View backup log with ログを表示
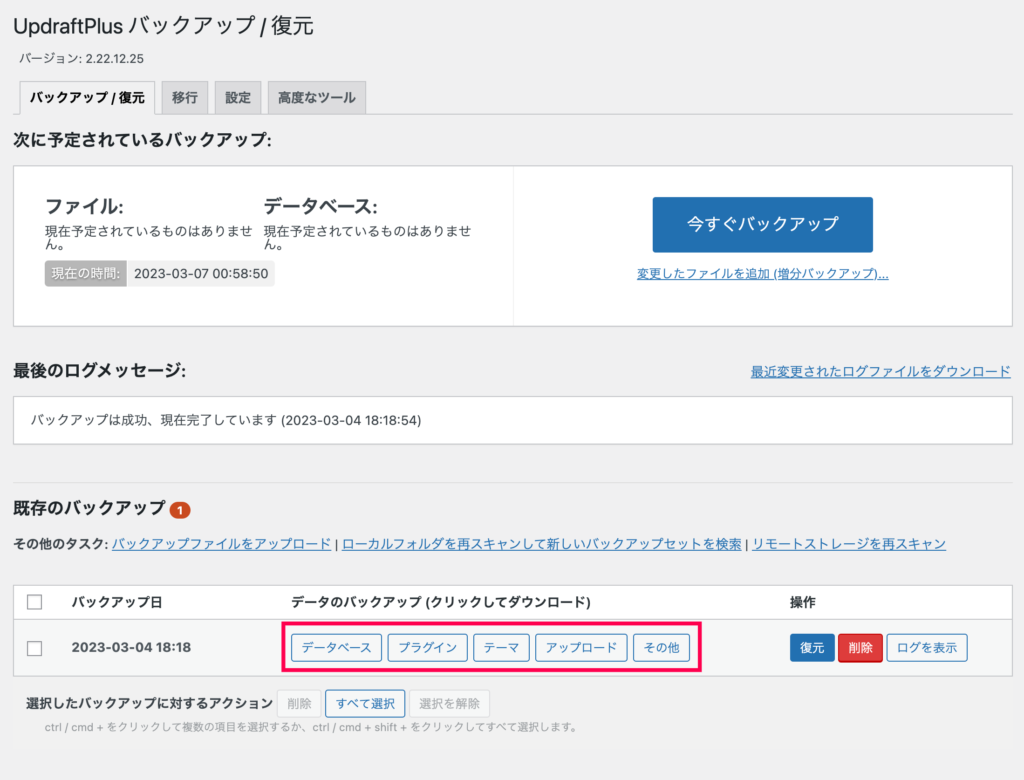 pyautogui.click(x=927, y=647)
